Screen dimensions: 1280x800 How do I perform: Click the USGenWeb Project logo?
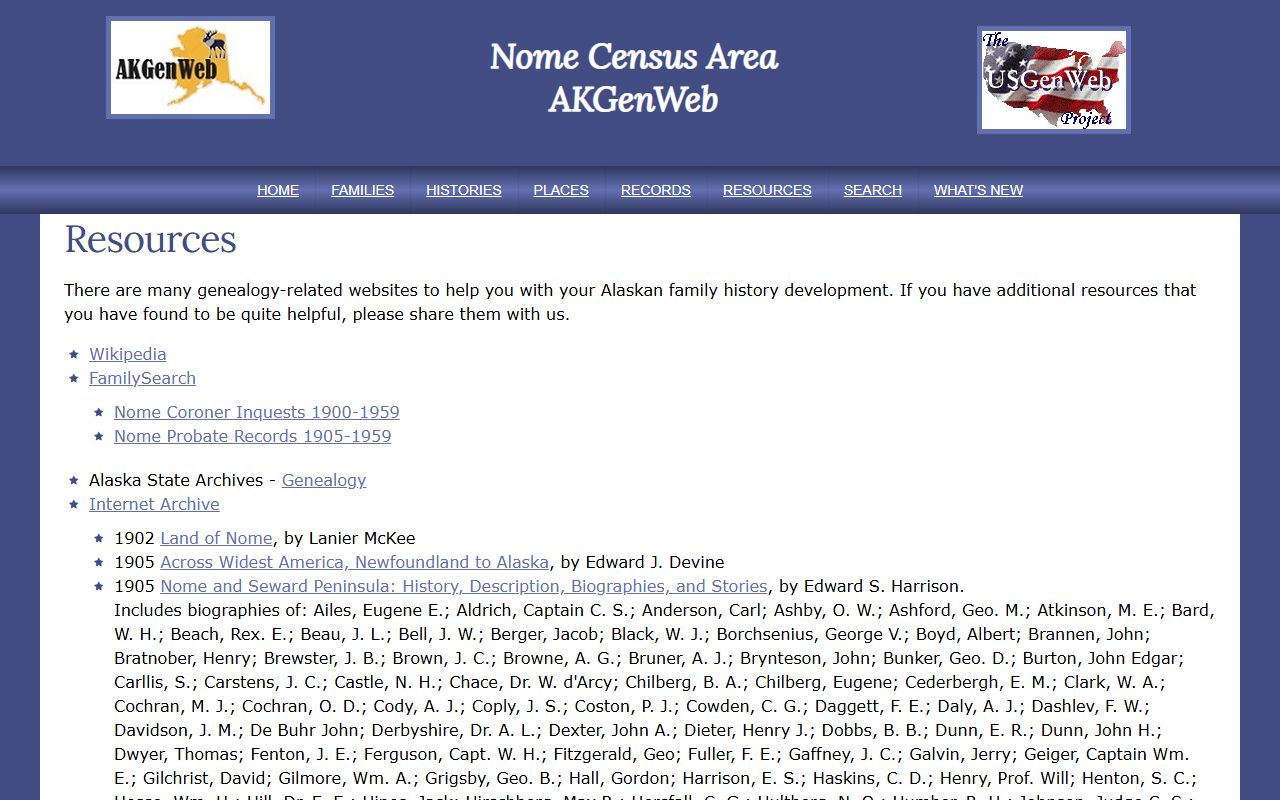(x=1053, y=80)
